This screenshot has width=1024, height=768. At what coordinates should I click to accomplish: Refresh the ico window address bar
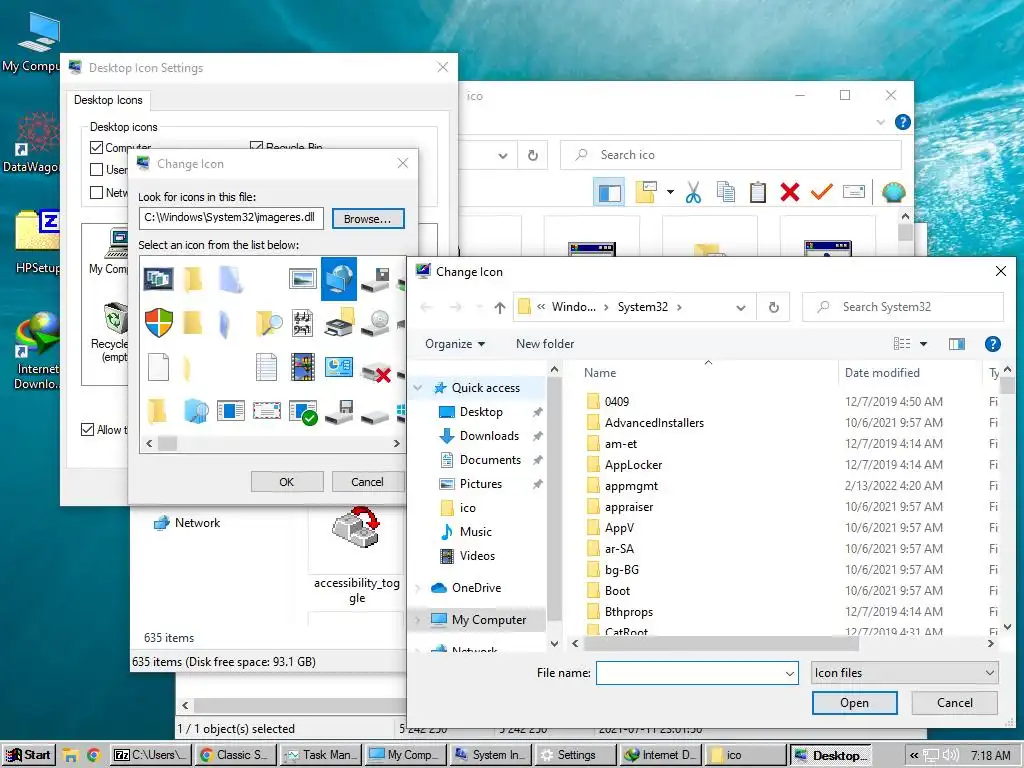533,155
